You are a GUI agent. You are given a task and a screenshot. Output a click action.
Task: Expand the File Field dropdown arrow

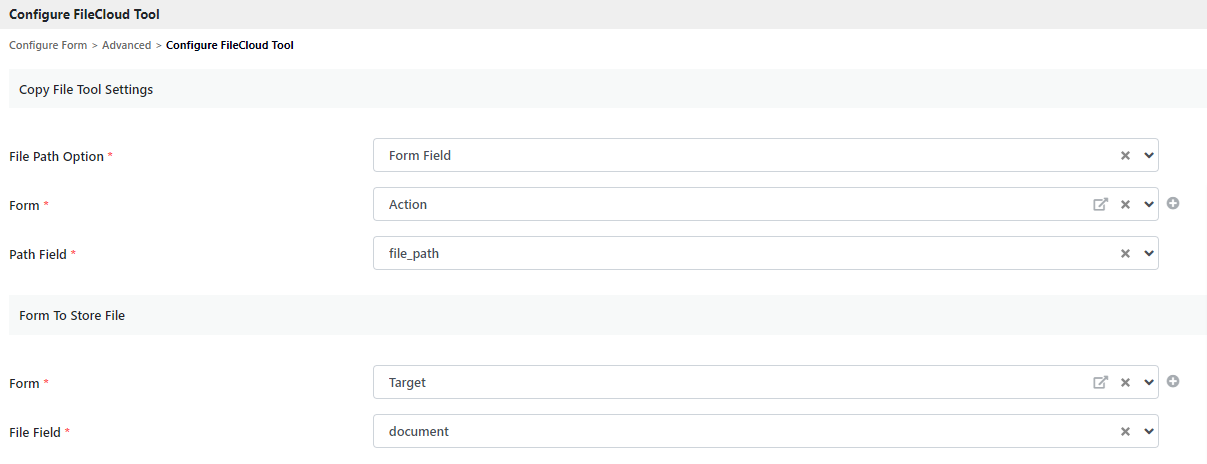[1148, 432]
